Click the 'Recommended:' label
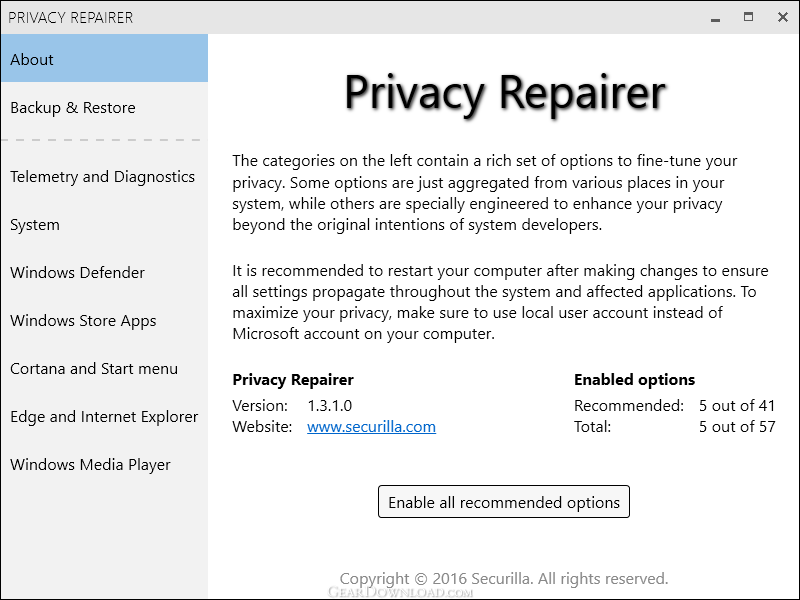The height and width of the screenshot is (600, 800). coord(629,406)
